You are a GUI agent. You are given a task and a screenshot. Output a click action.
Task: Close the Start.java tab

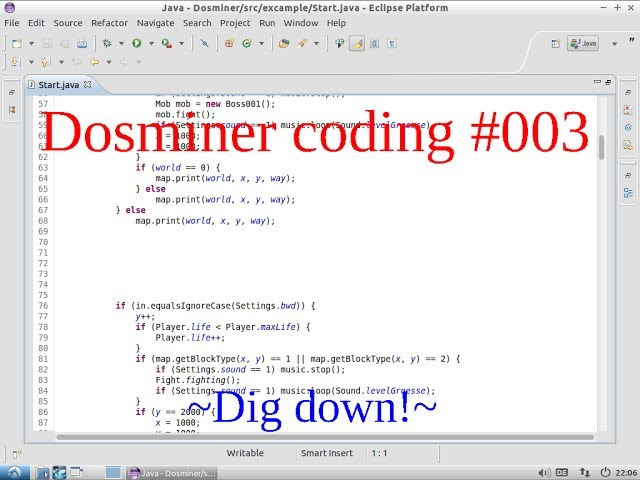pyautogui.click(x=87, y=84)
